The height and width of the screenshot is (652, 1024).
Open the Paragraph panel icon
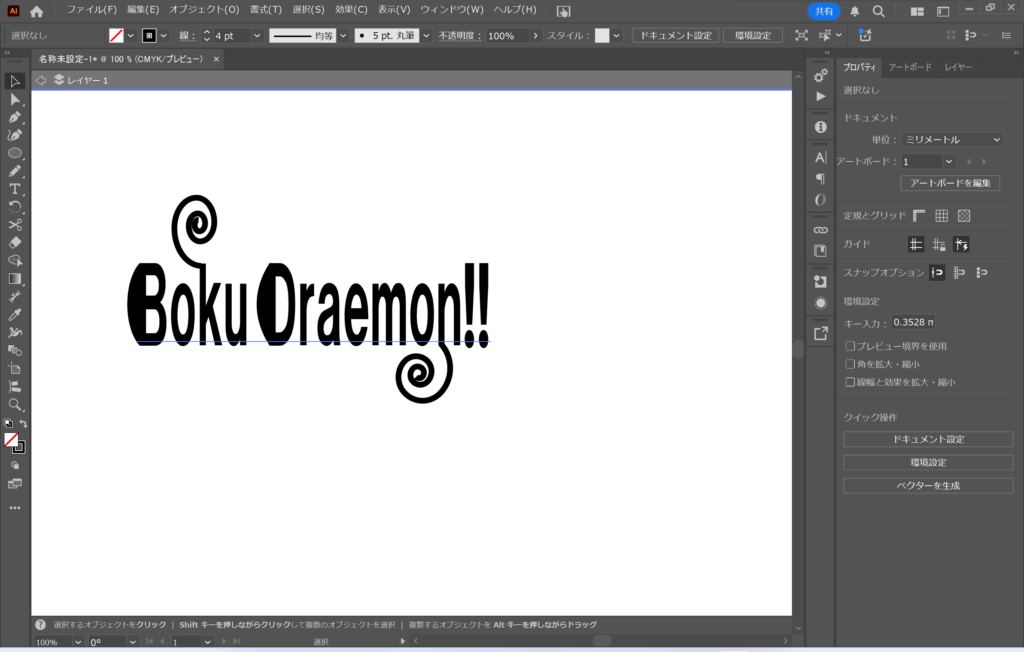coord(820,178)
